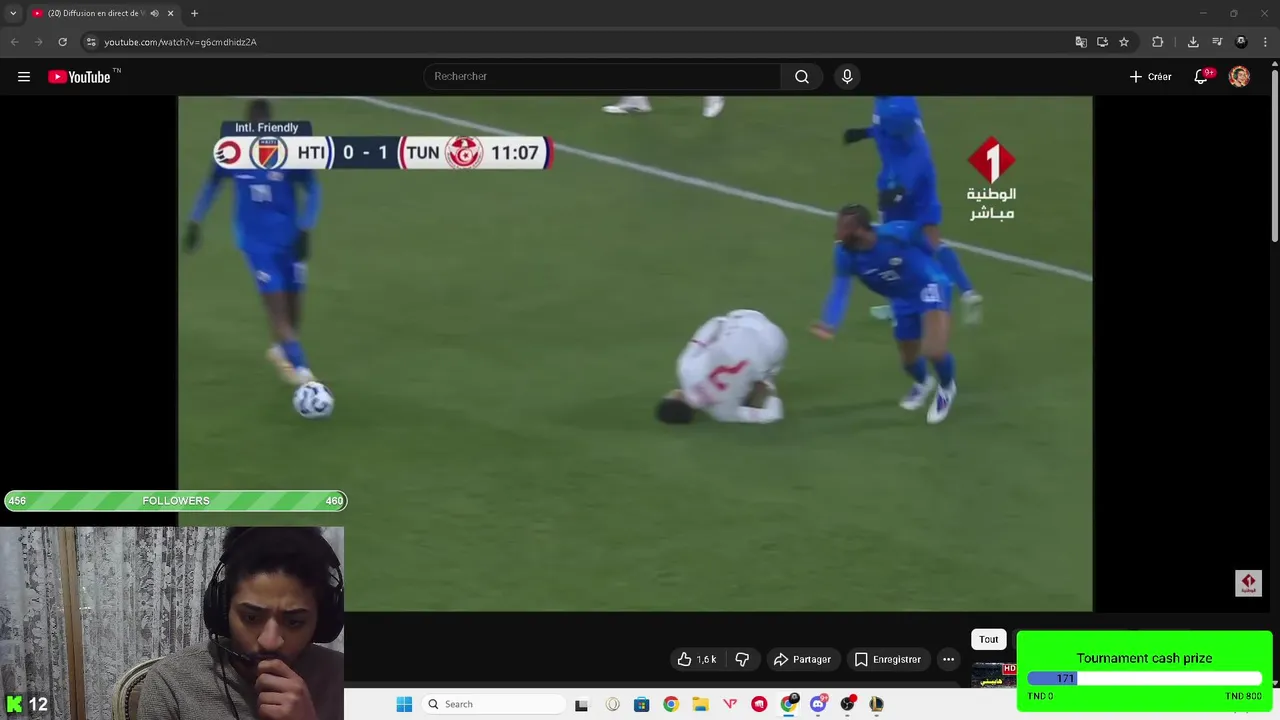Click the 1,6 k like count
This screenshot has width=1280, height=720.
(706, 659)
